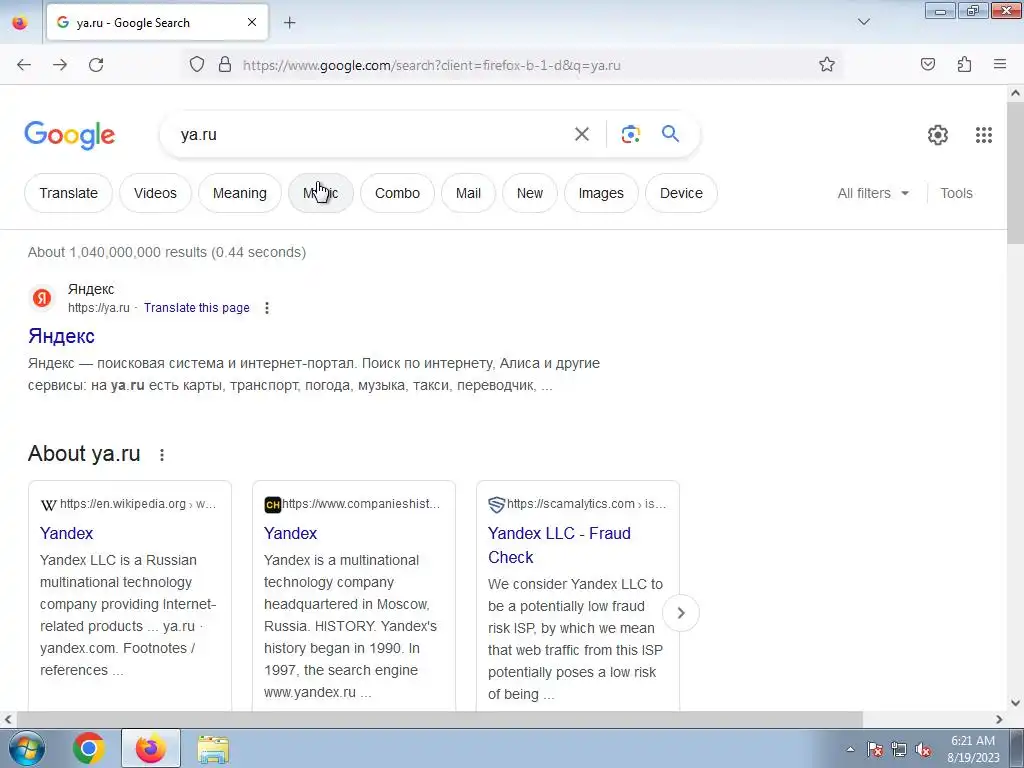This screenshot has width=1024, height=768.
Task: Click the scroll up arrow
Action: coord(1015,93)
